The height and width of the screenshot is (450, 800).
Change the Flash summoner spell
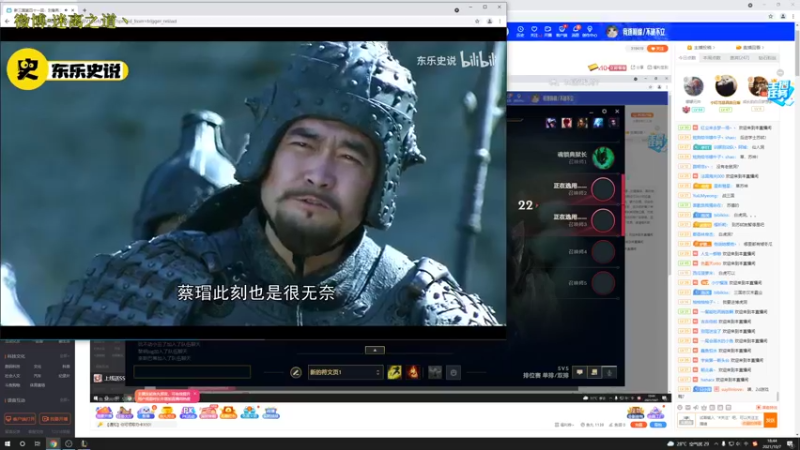tap(394, 372)
